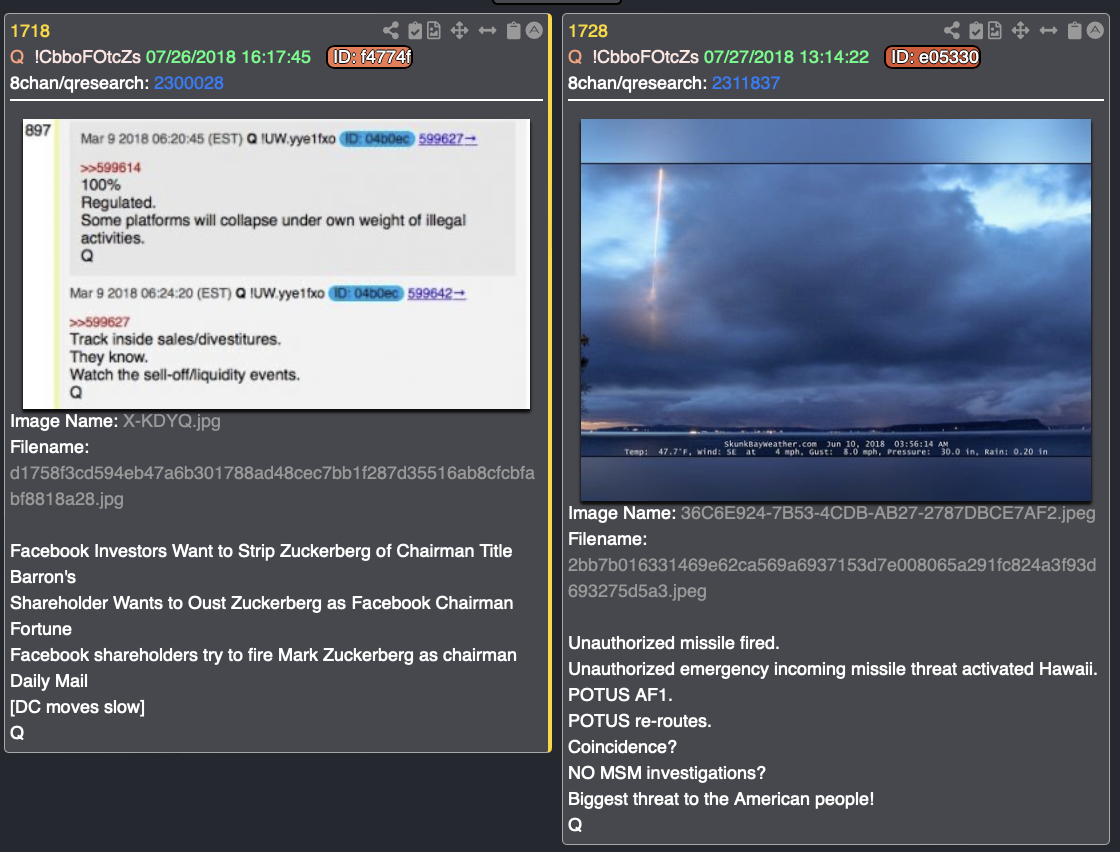Click "Biggest threat to the American people!"
Screen dimensions: 1120x852
[721, 798]
